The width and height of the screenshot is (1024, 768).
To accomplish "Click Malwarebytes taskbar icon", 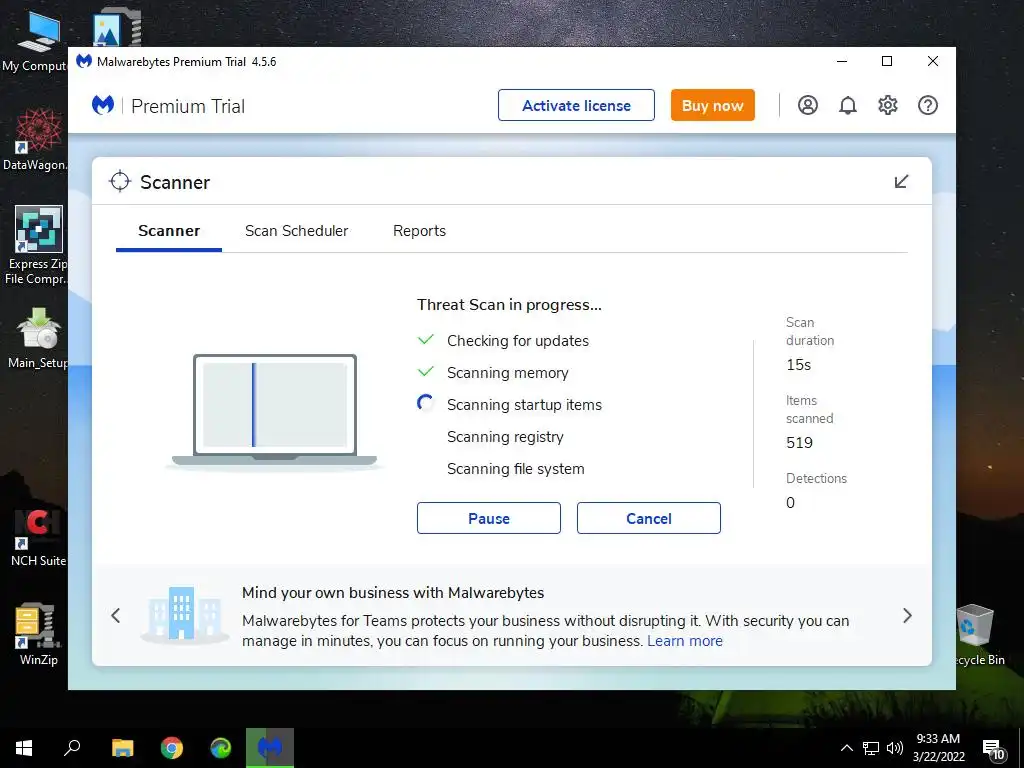I will 270,748.
